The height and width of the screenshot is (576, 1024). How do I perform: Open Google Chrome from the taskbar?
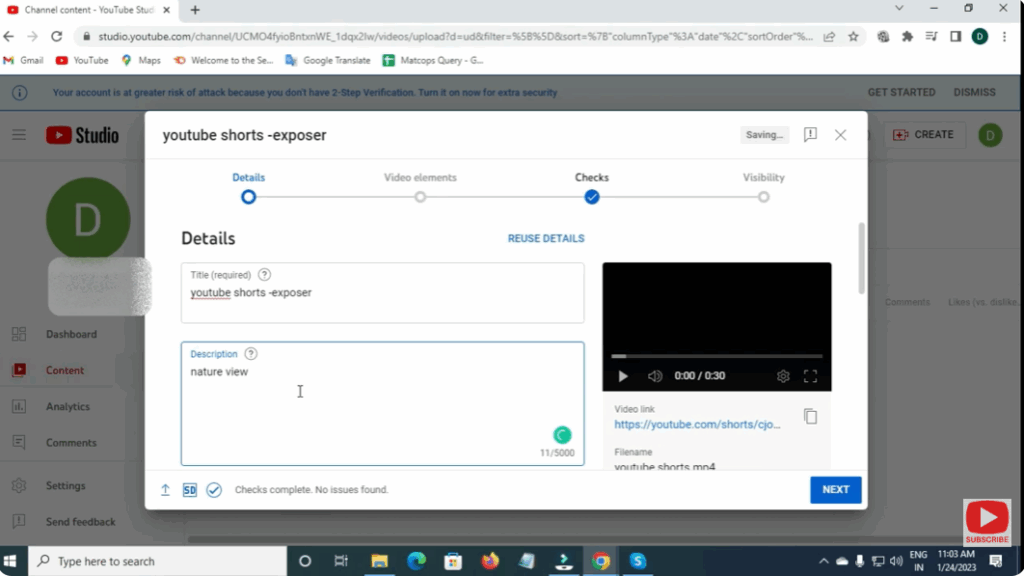point(600,561)
